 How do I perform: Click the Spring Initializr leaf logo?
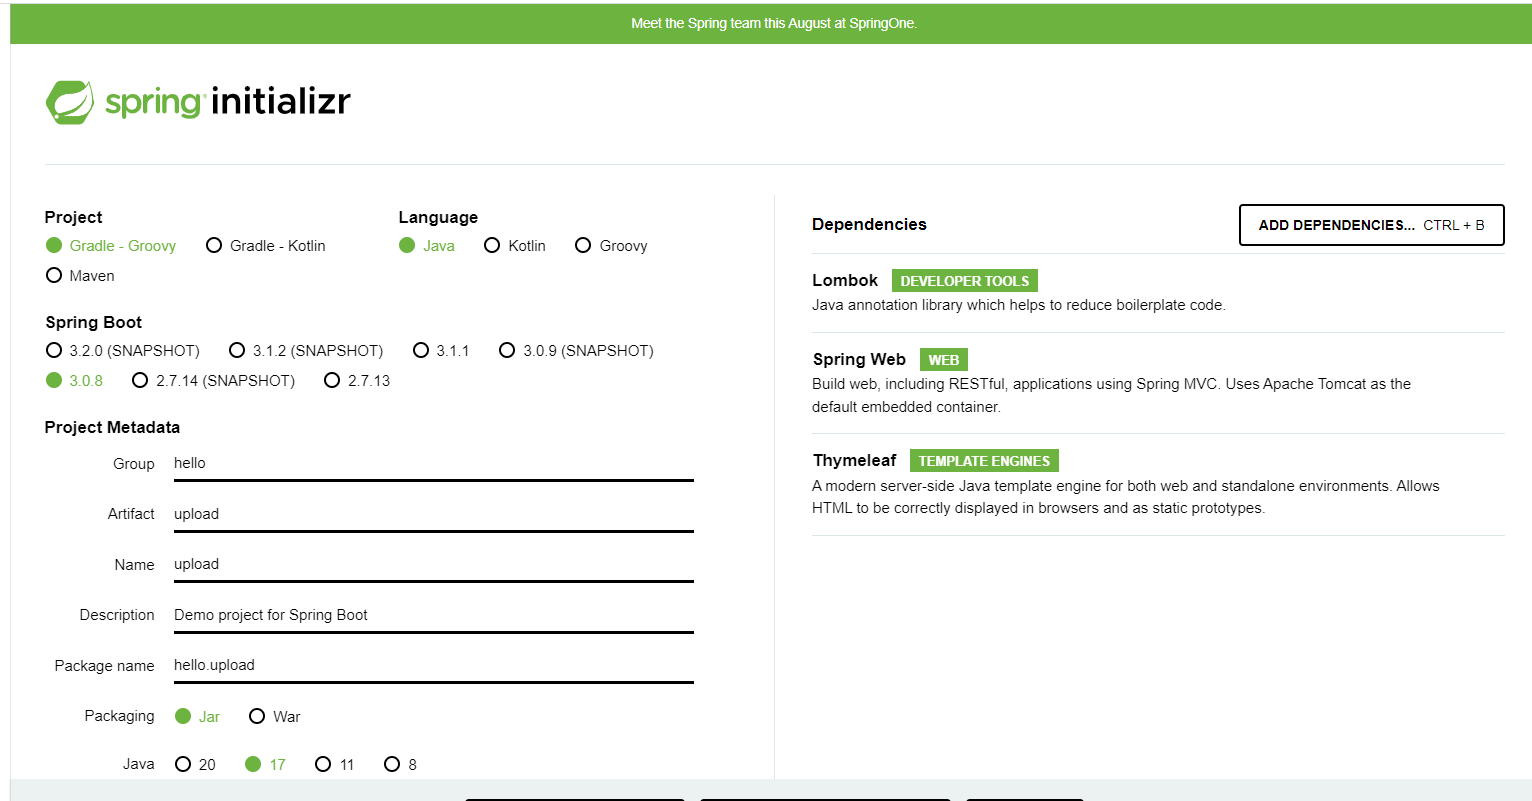click(x=70, y=102)
